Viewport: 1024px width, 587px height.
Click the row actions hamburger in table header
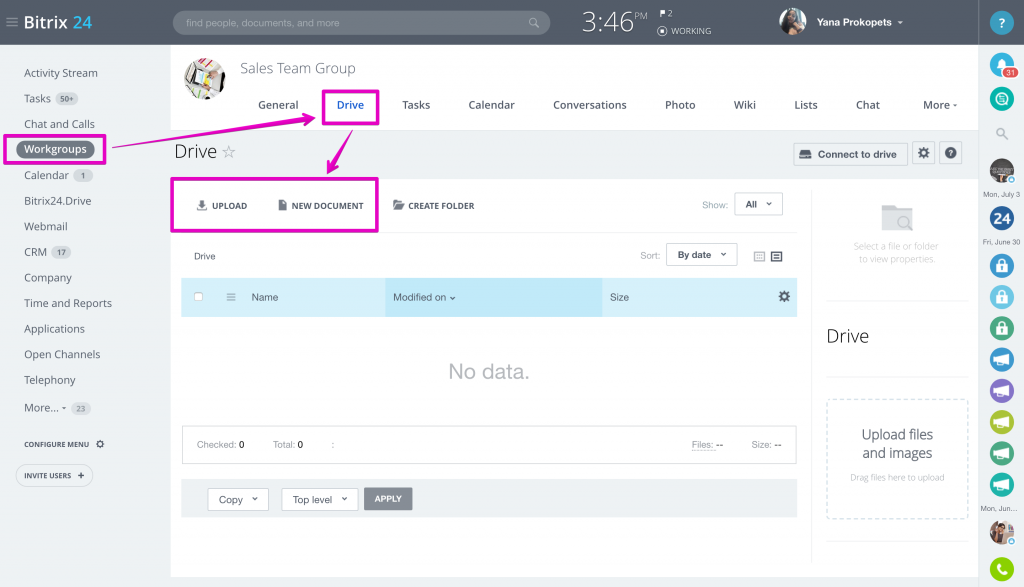click(231, 297)
